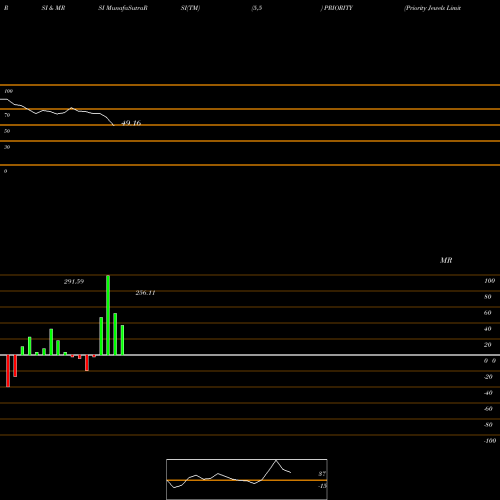Click the PRIORITY symbol text in header

(338, 8)
